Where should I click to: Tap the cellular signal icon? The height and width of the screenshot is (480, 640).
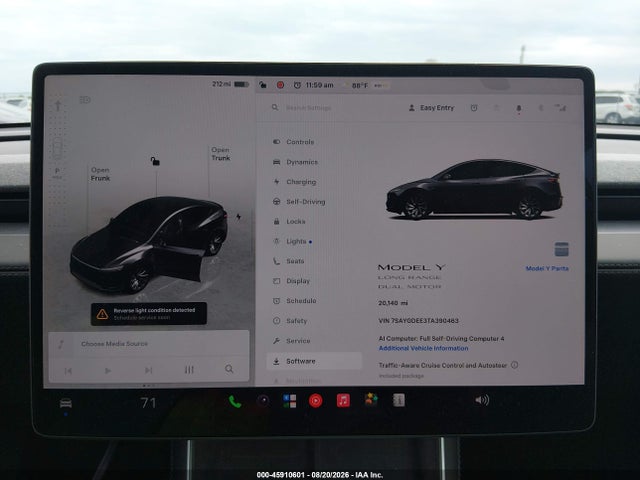pos(560,108)
